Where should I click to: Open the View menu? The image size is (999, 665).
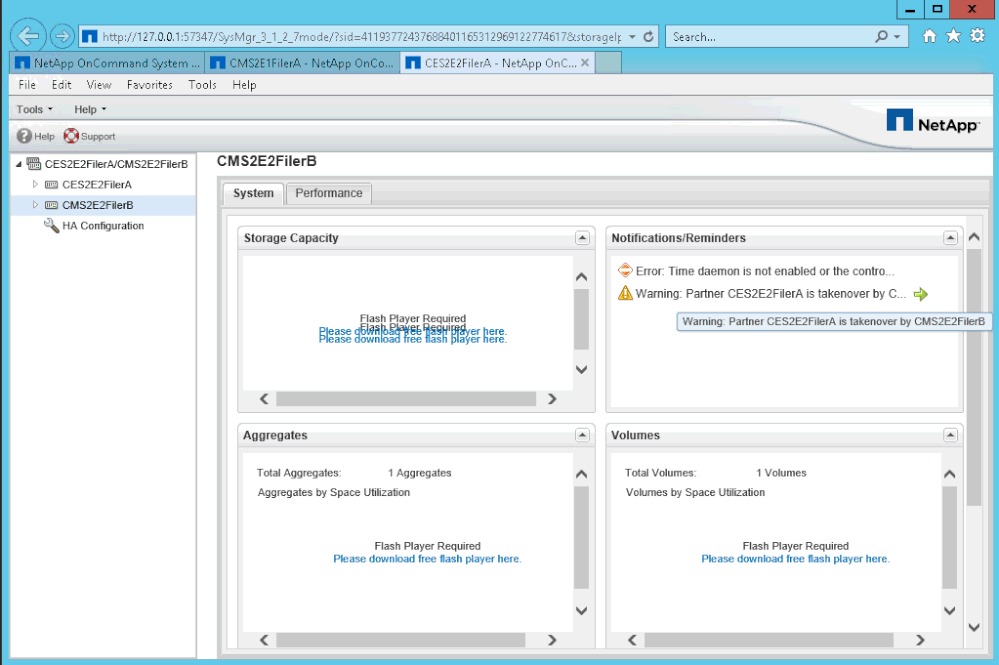[99, 85]
